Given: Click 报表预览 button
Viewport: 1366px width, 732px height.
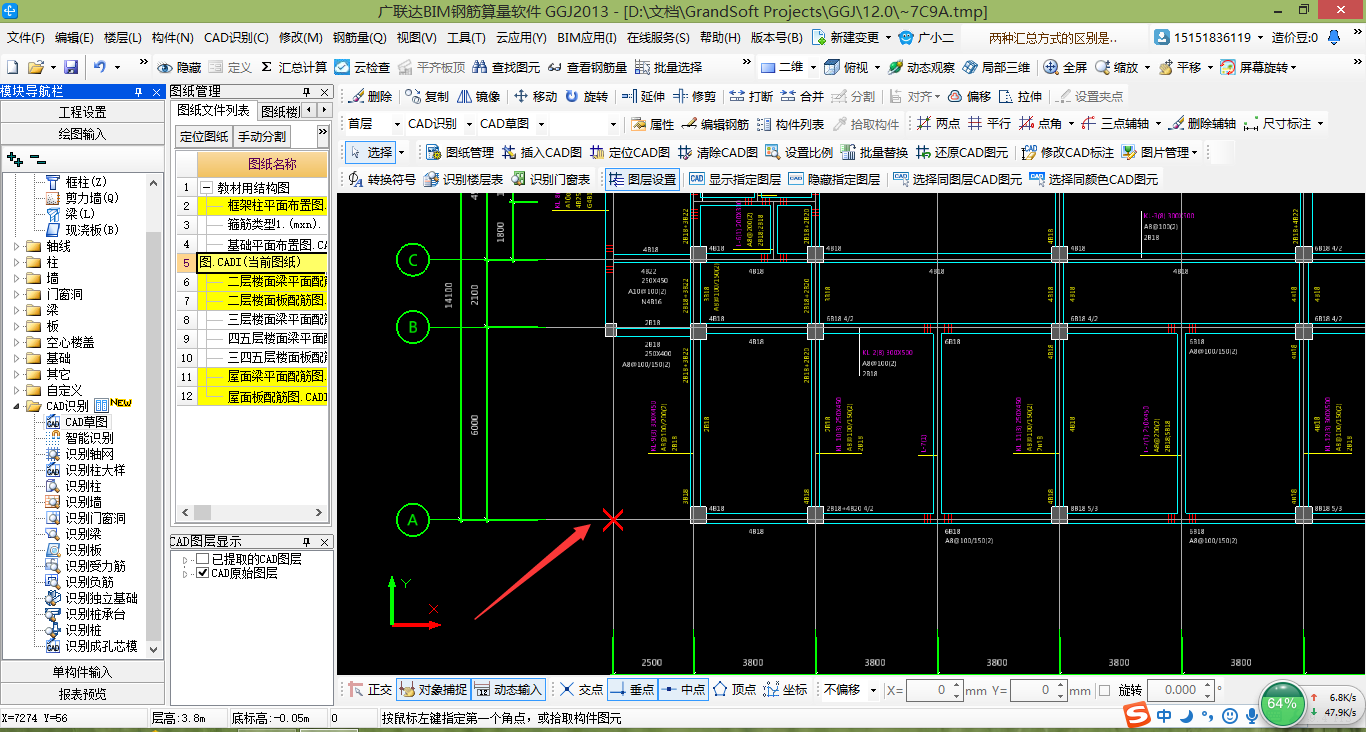Looking at the screenshot, I should pos(83,694).
